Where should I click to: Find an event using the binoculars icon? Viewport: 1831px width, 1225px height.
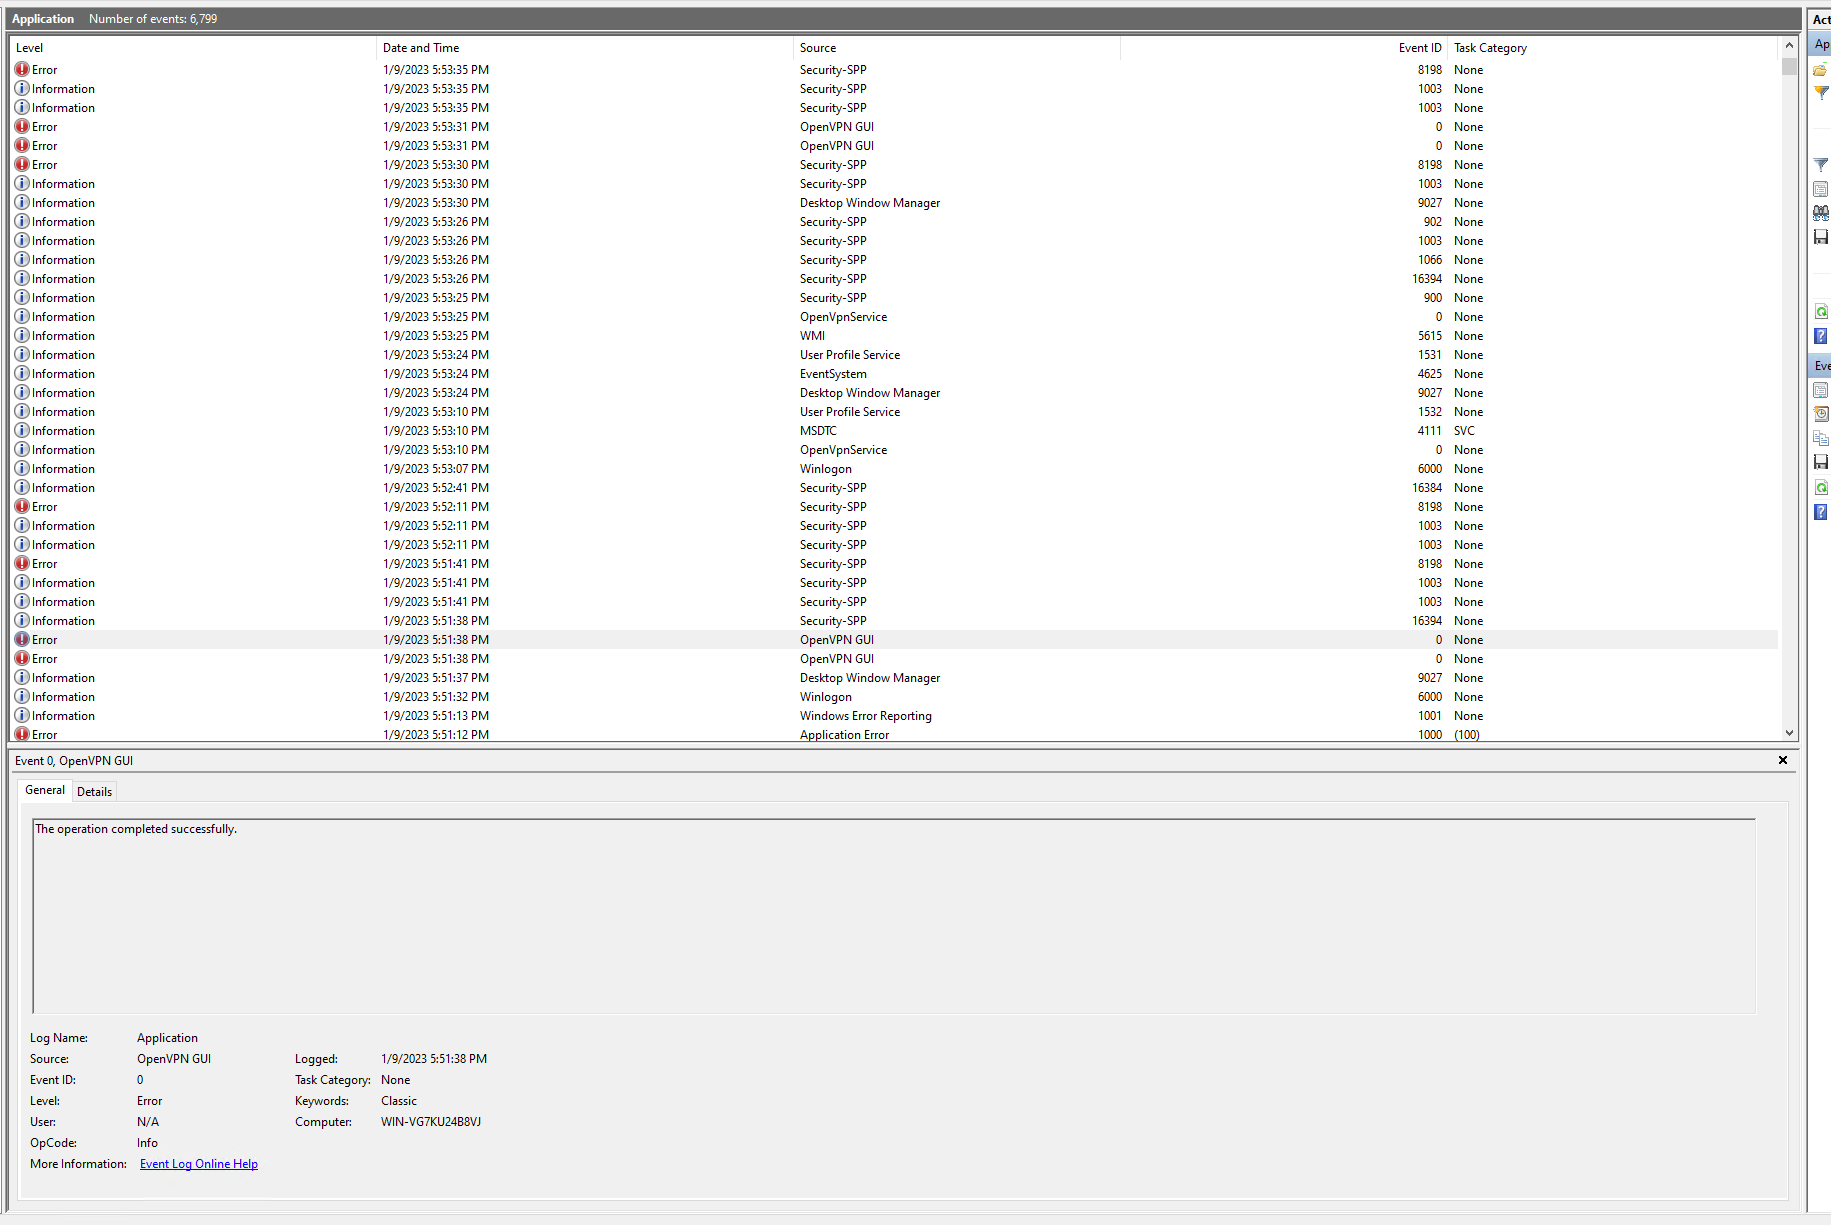[1820, 212]
